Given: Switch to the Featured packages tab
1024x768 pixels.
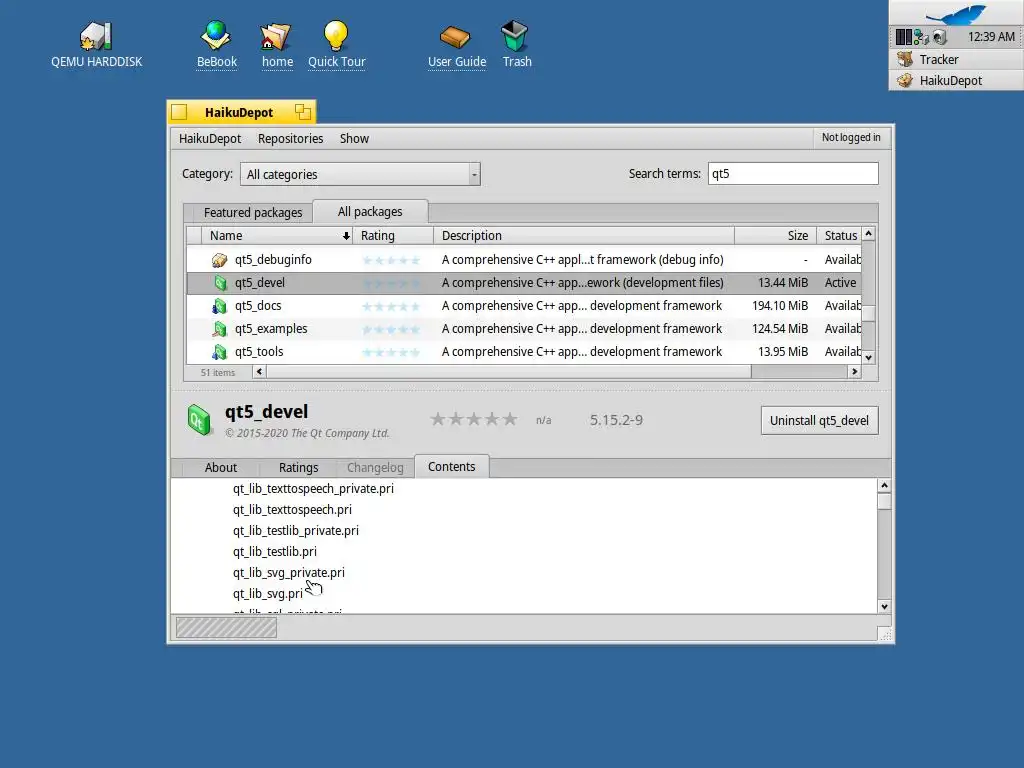Looking at the screenshot, I should click(253, 212).
